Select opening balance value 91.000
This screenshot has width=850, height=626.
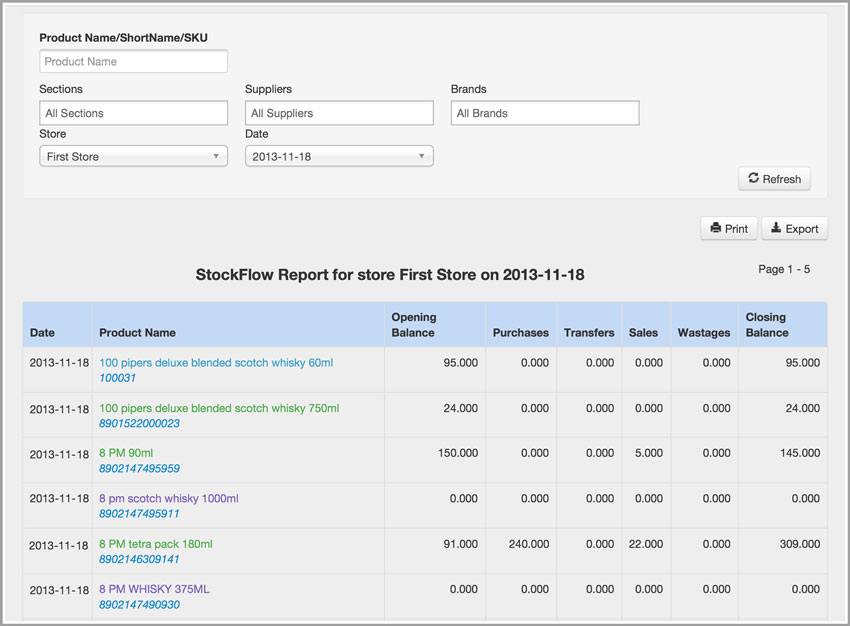point(461,544)
